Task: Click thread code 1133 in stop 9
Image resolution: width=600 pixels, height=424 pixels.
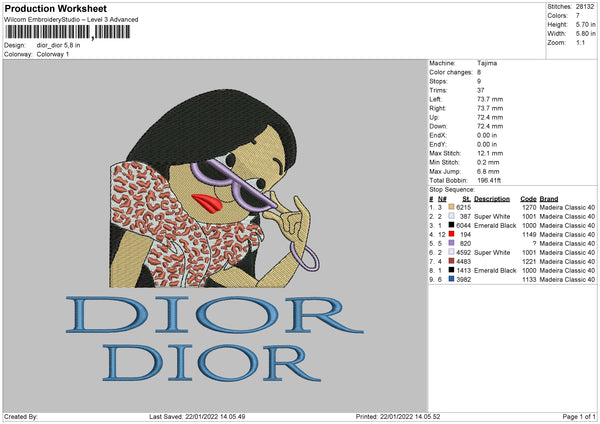Action: (x=529, y=280)
